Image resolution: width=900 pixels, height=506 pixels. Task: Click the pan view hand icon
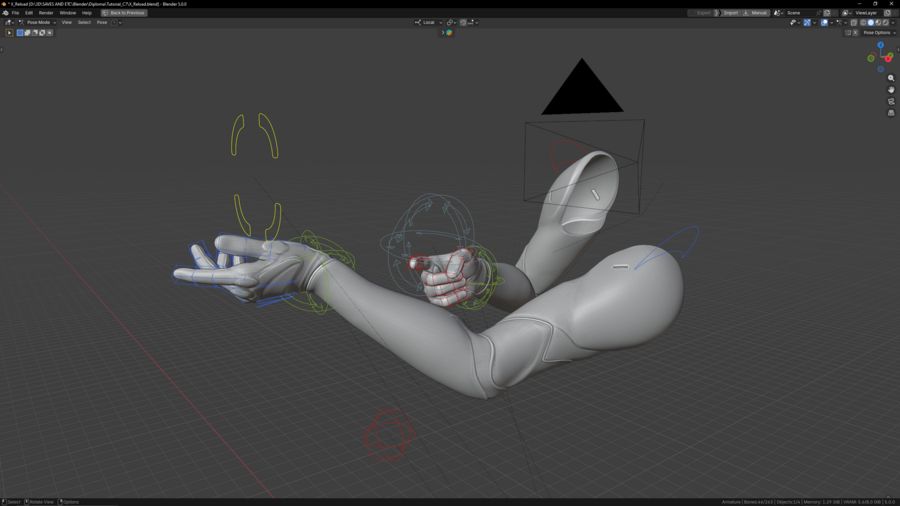pos(891,89)
